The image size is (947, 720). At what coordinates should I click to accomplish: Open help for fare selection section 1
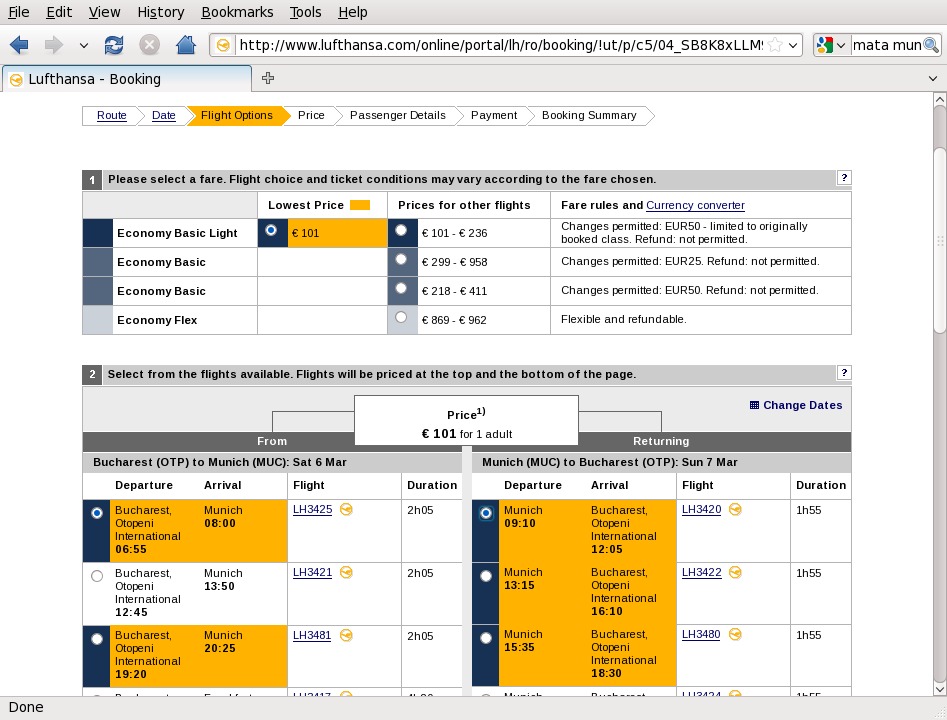(x=844, y=178)
